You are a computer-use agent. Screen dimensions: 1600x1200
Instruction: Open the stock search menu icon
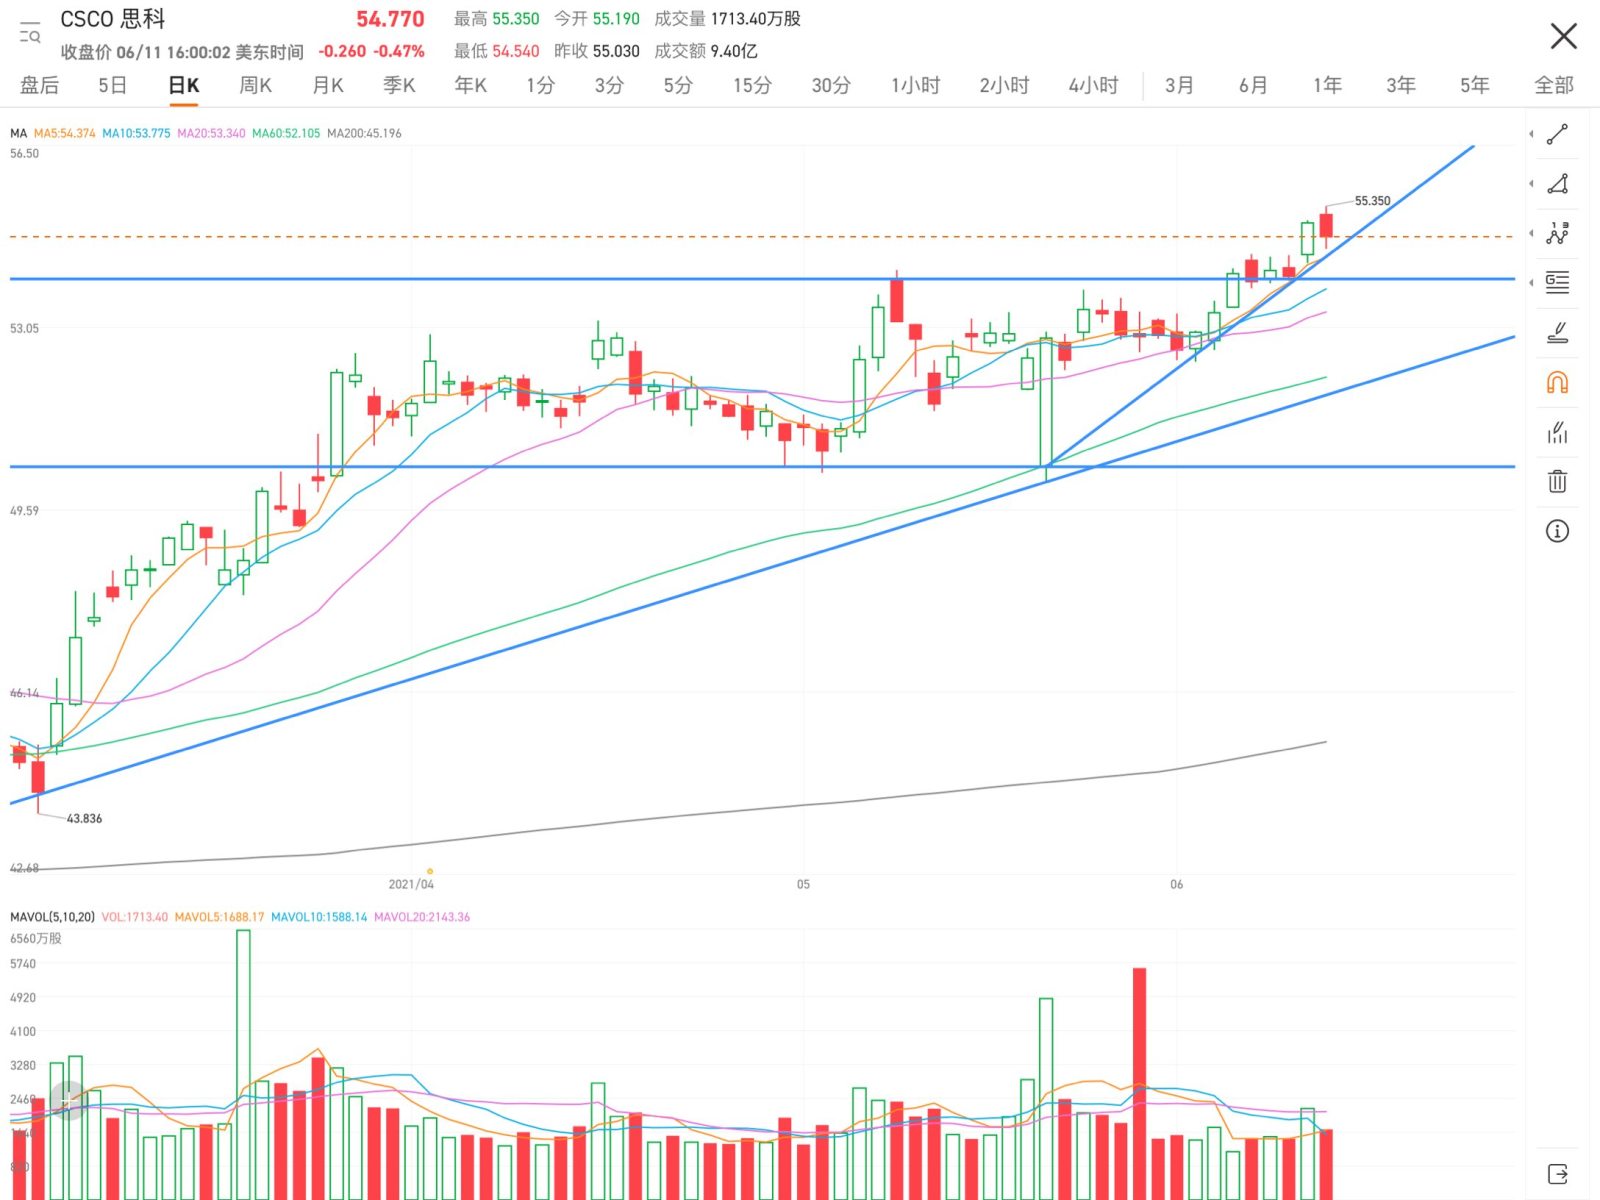click(30, 33)
